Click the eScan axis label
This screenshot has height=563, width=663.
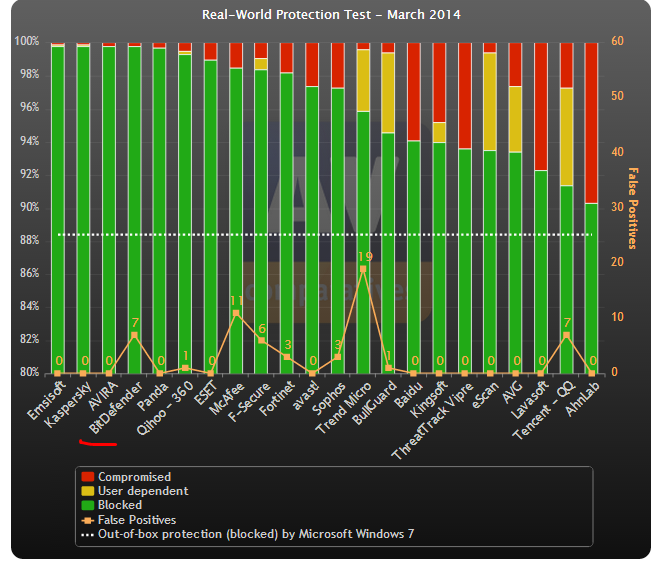point(485,395)
